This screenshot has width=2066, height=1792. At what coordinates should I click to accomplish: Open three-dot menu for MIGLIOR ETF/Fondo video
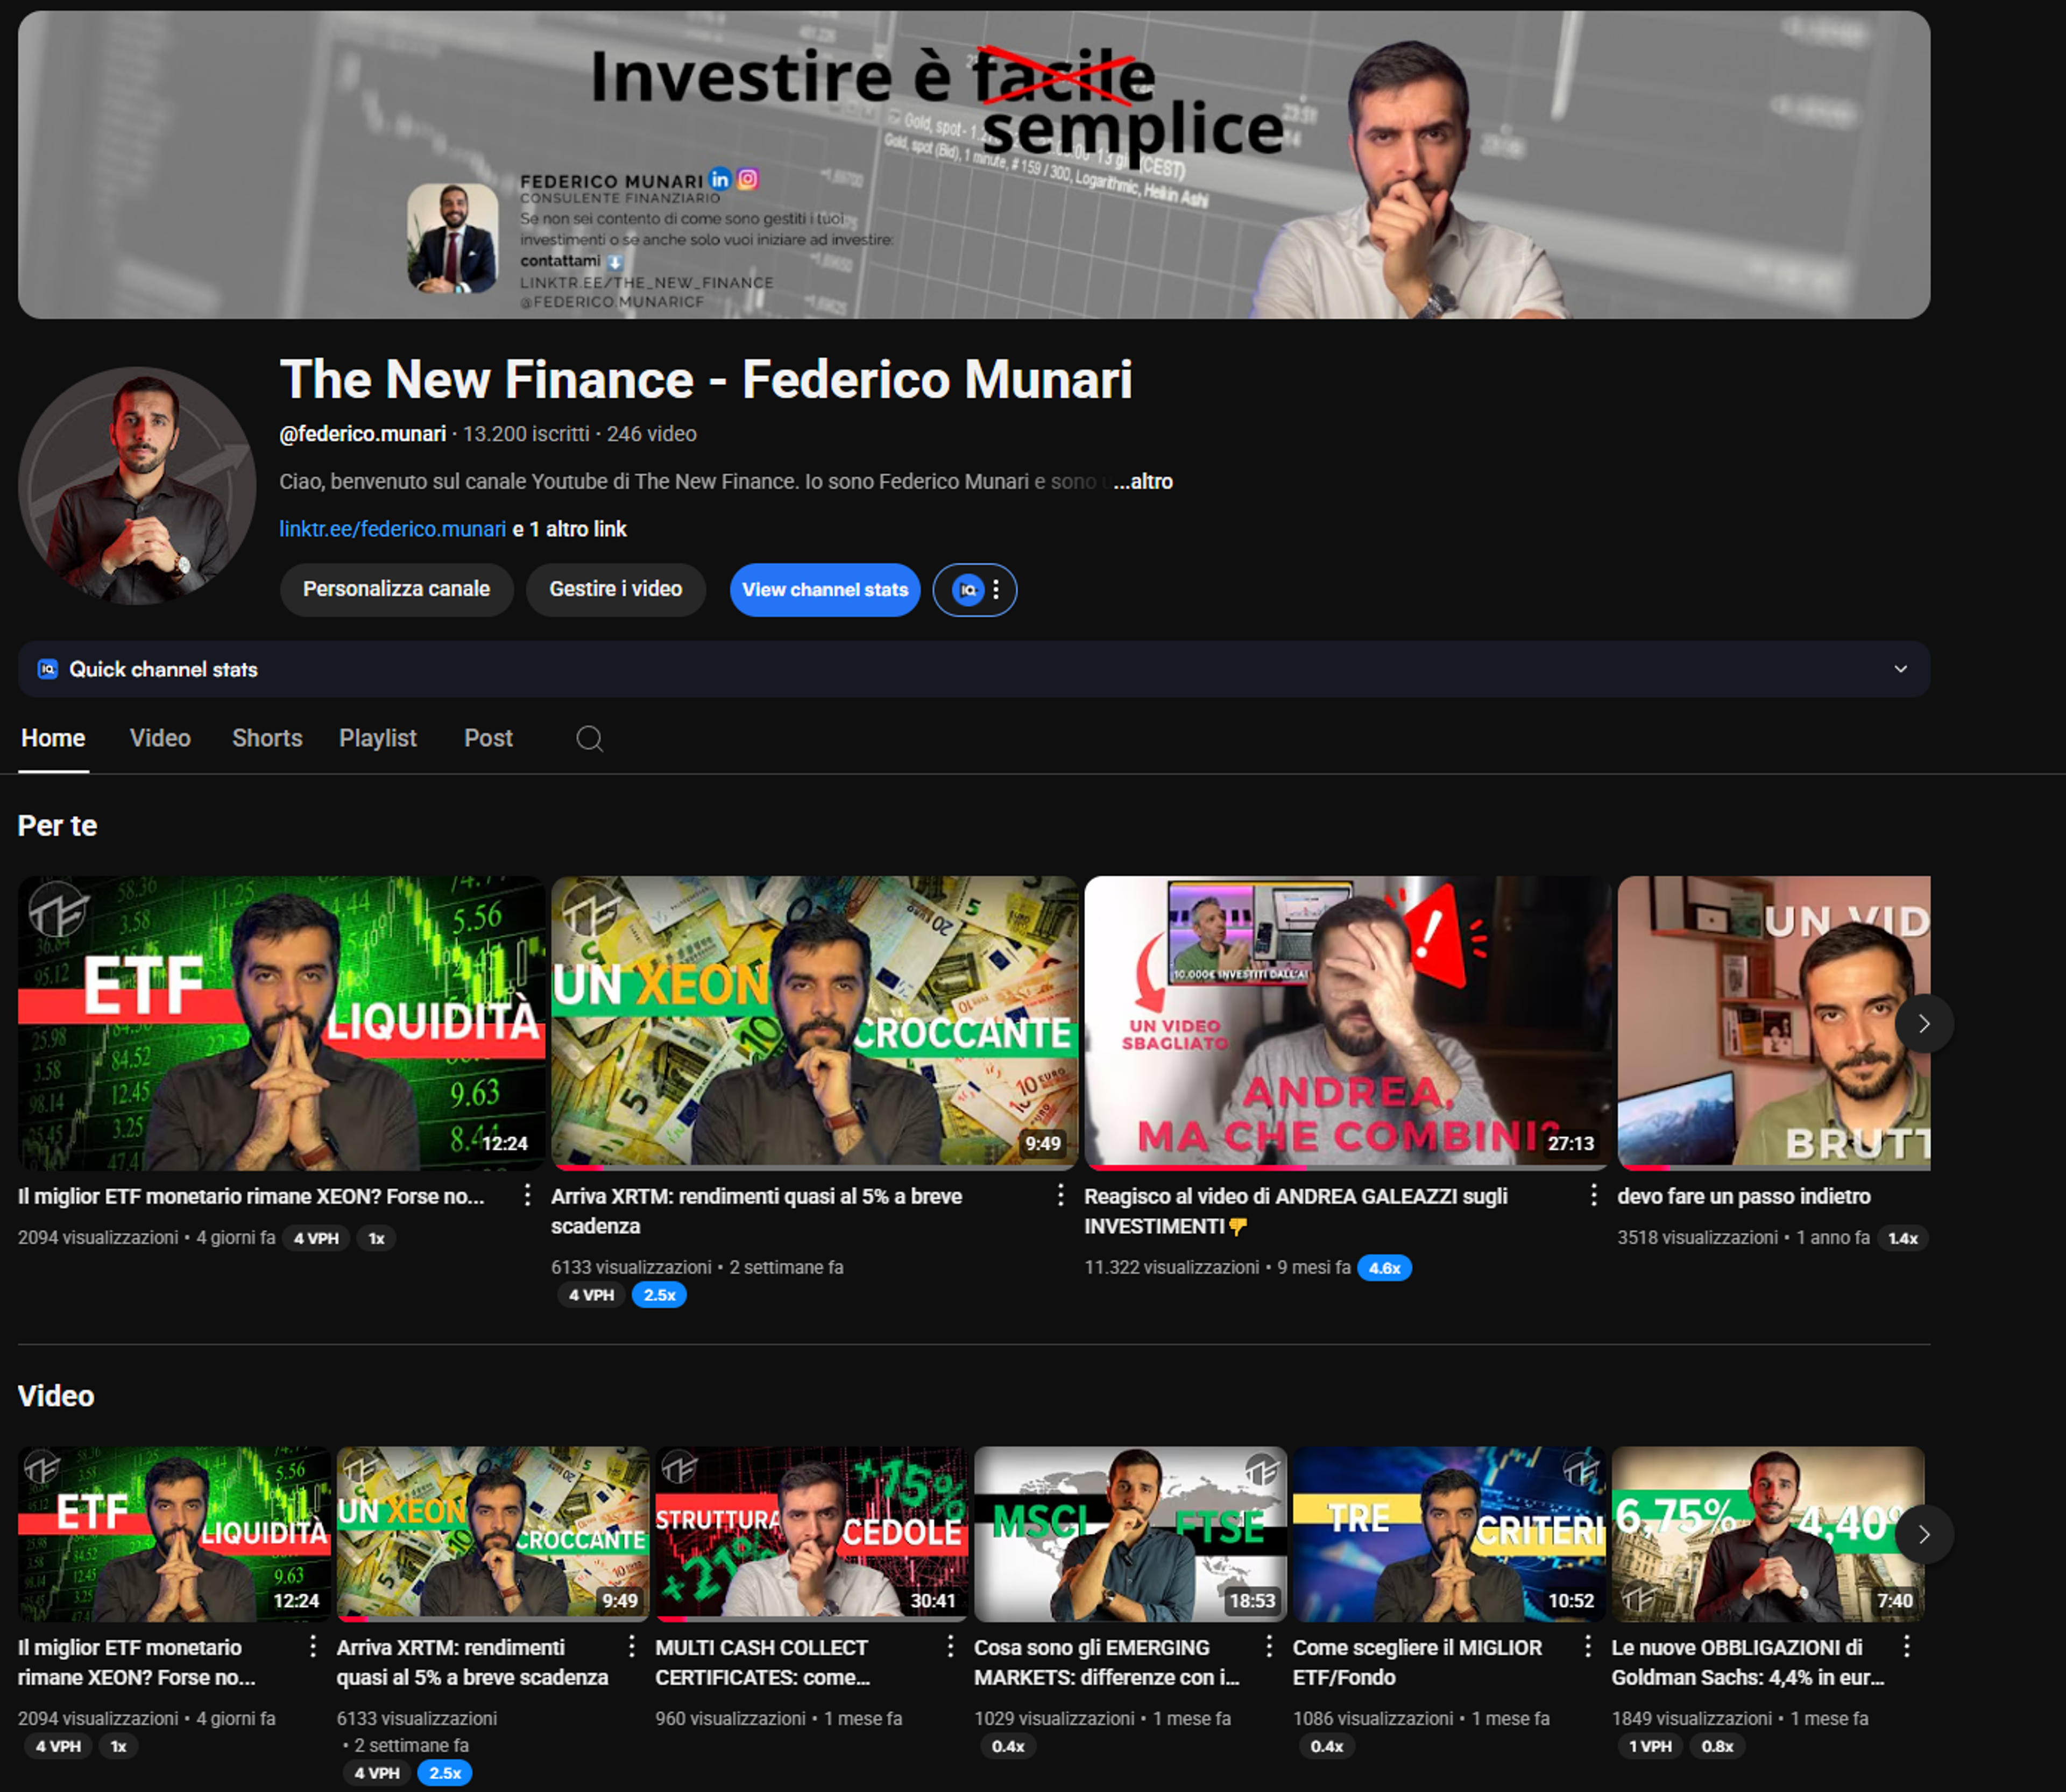click(x=1587, y=1646)
